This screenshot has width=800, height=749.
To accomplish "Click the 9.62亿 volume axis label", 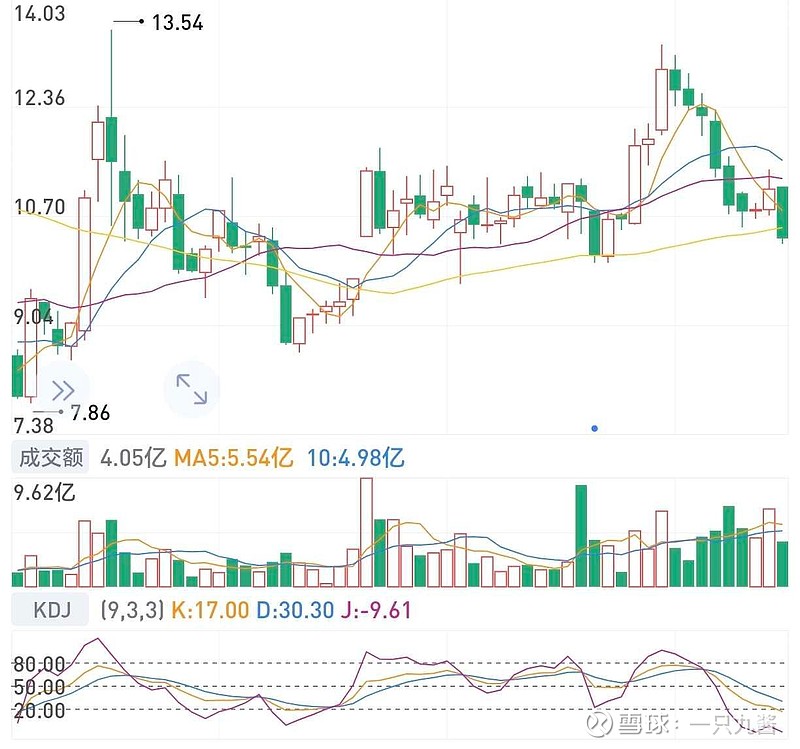I will (x=45, y=493).
